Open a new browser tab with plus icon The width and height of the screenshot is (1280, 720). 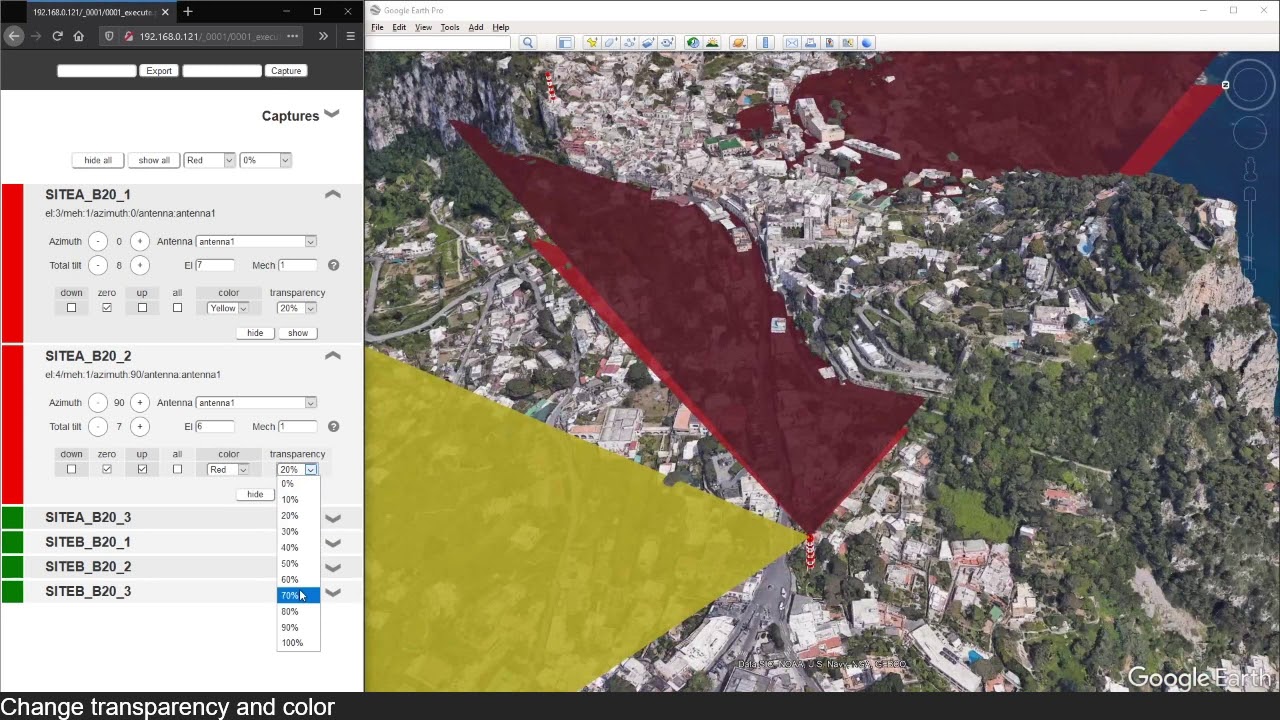coord(187,12)
